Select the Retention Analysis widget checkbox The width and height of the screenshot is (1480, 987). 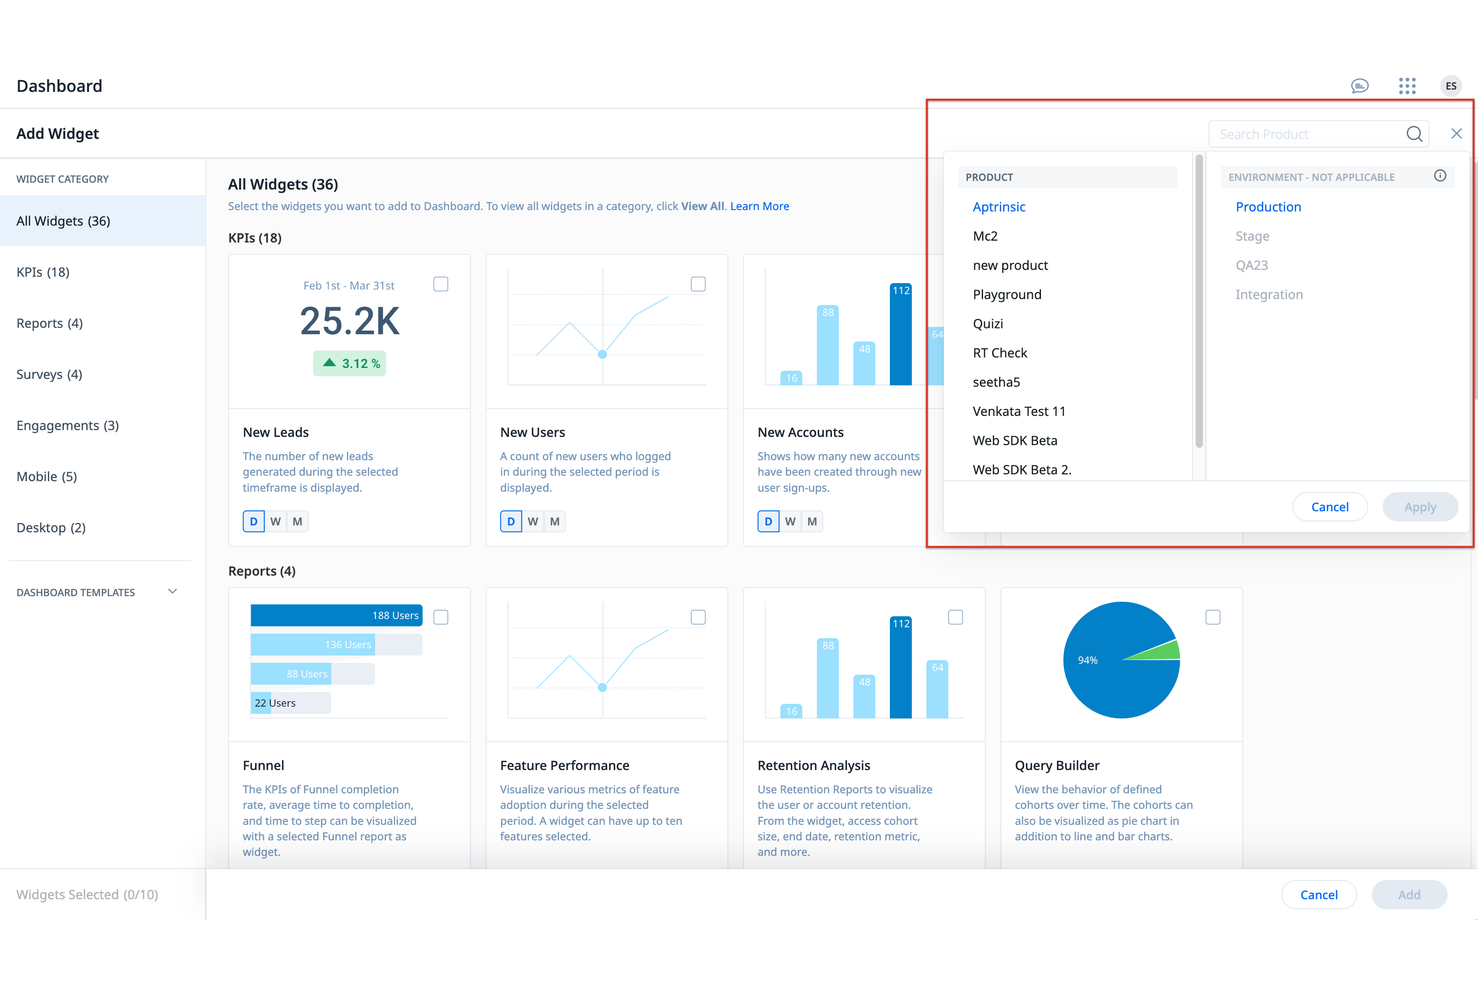coord(955,617)
